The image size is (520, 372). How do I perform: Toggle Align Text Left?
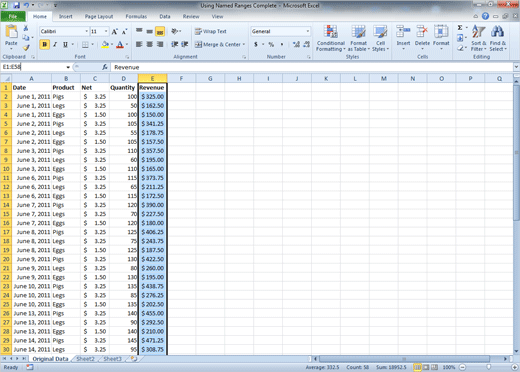(139, 44)
